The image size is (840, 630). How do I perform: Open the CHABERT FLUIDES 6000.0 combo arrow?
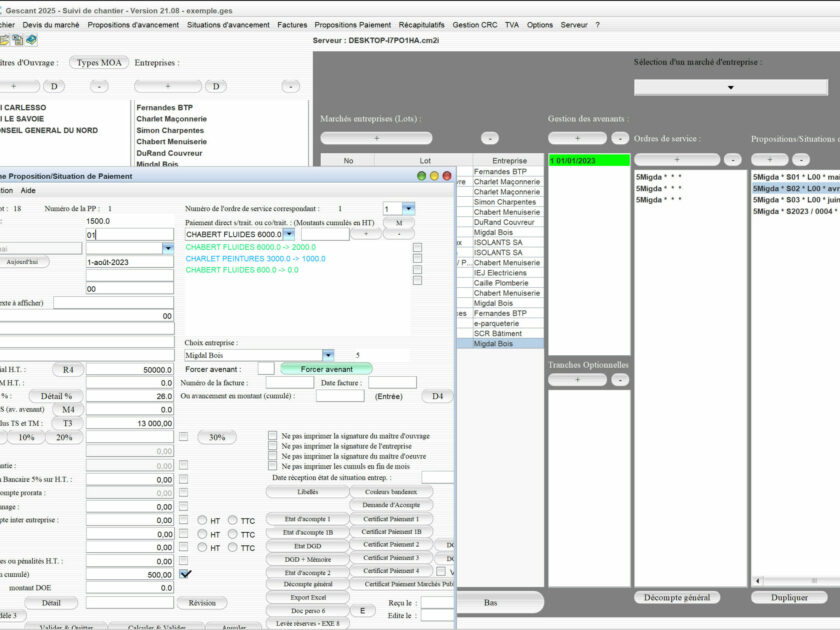tap(289, 234)
